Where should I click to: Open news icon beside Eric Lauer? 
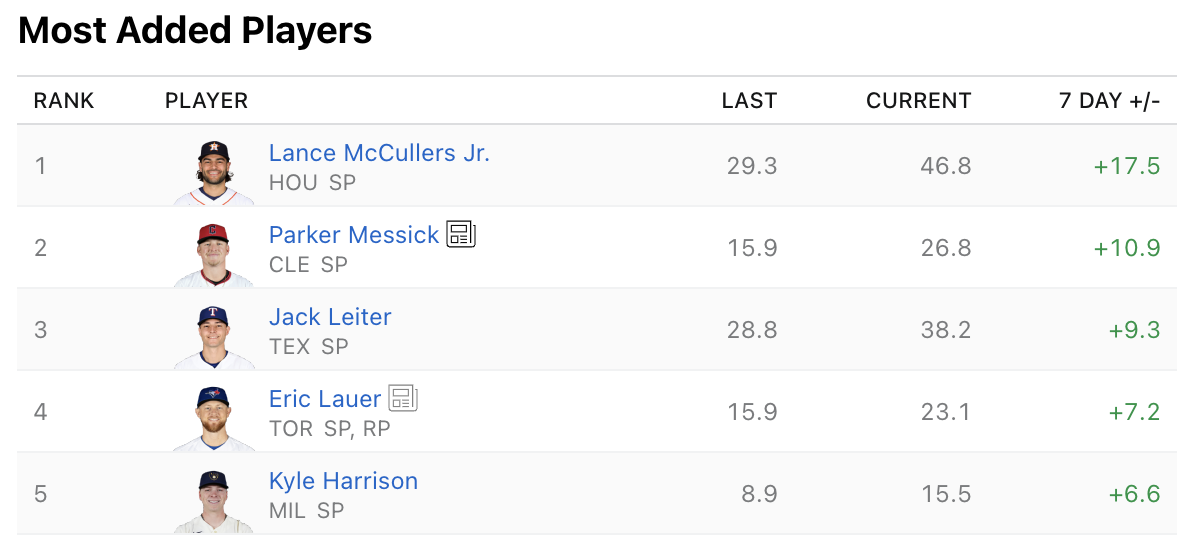(403, 399)
